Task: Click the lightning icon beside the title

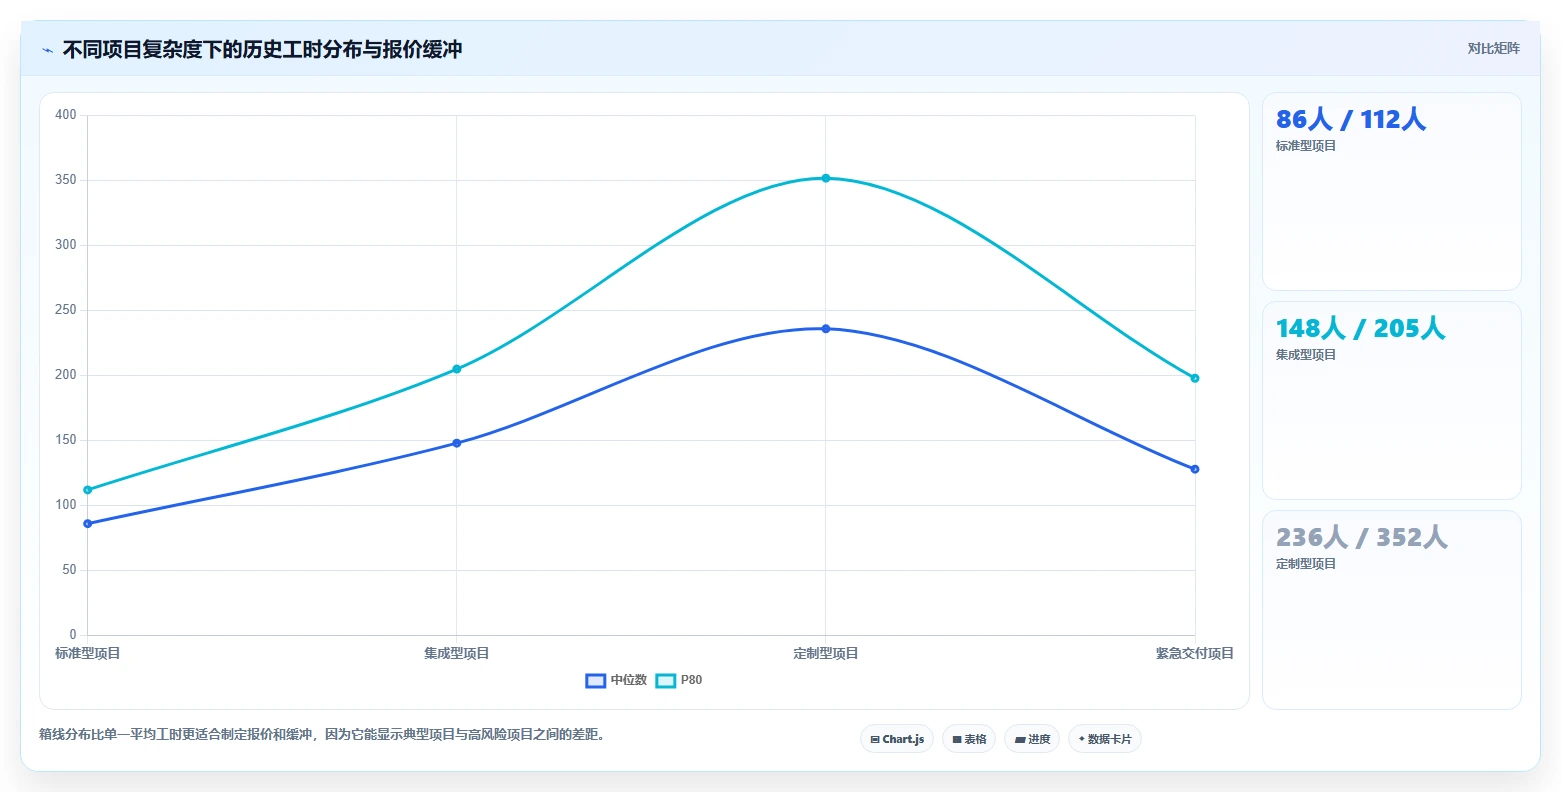Action: 47,50
